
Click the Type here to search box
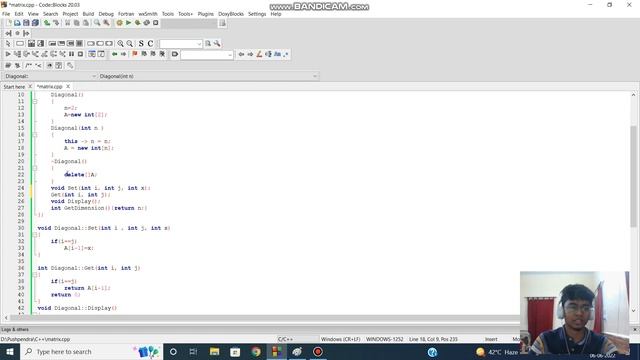91,351
